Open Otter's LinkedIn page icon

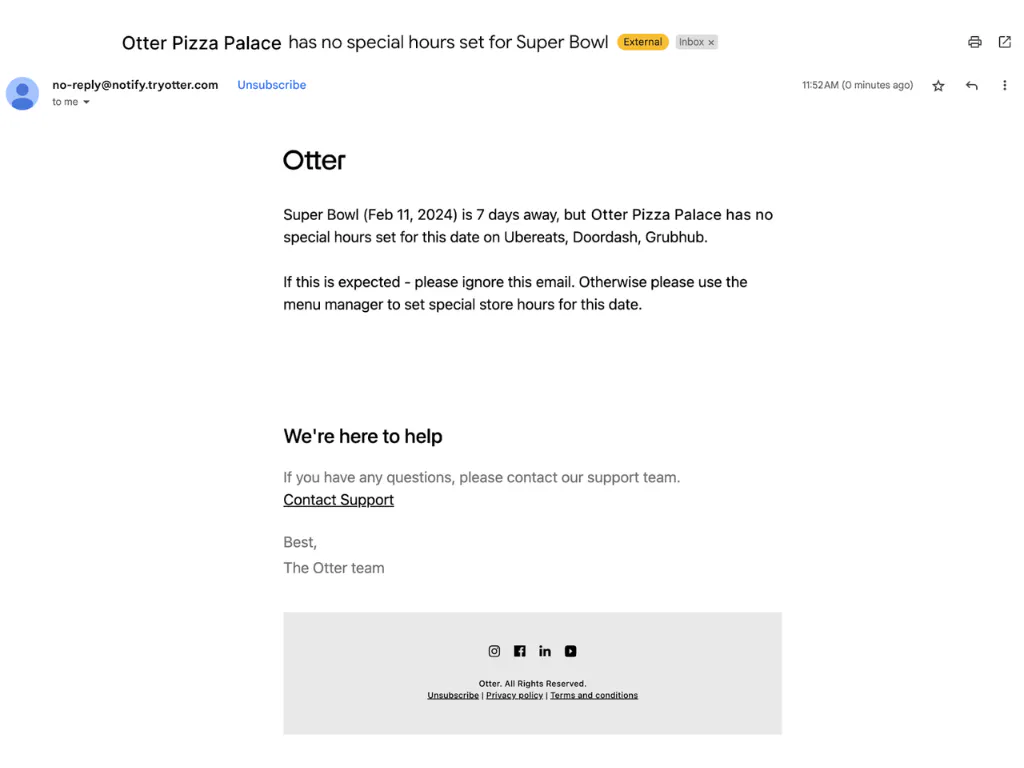coord(545,651)
